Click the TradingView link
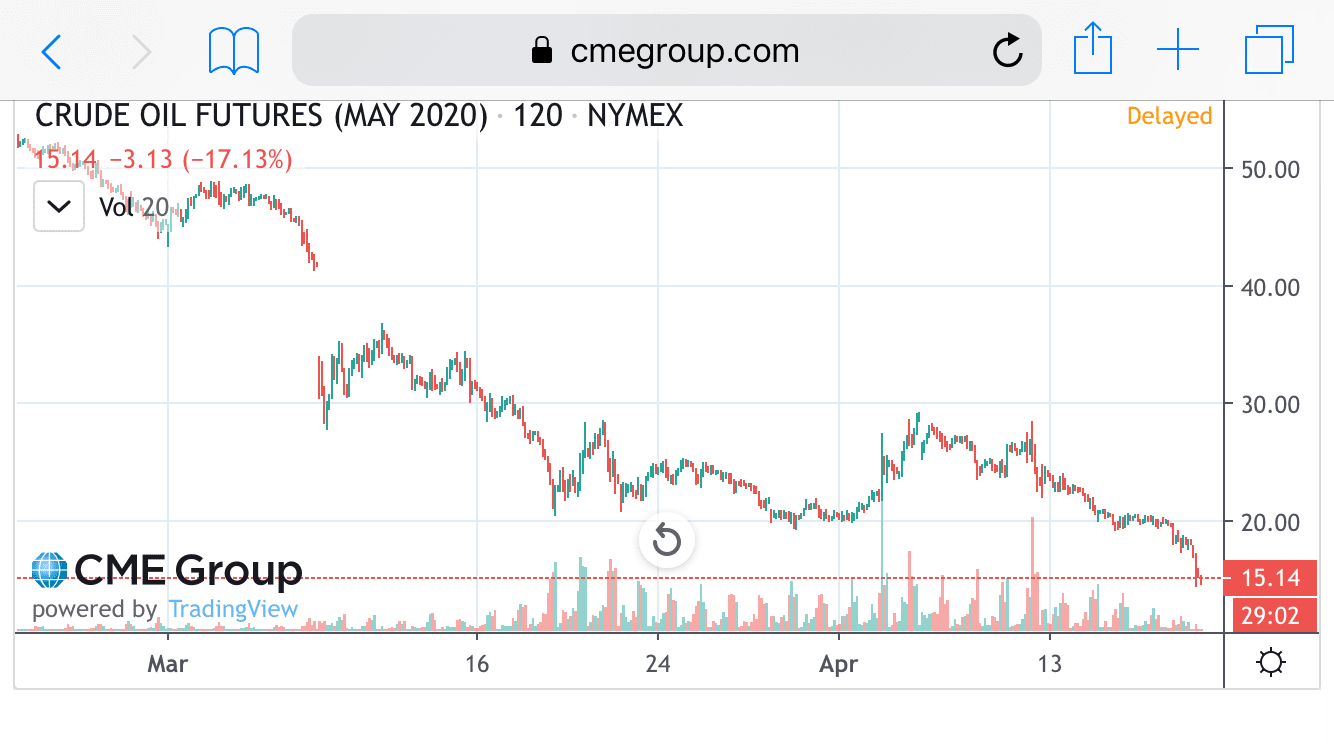The image size is (1334, 750). click(x=233, y=609)
